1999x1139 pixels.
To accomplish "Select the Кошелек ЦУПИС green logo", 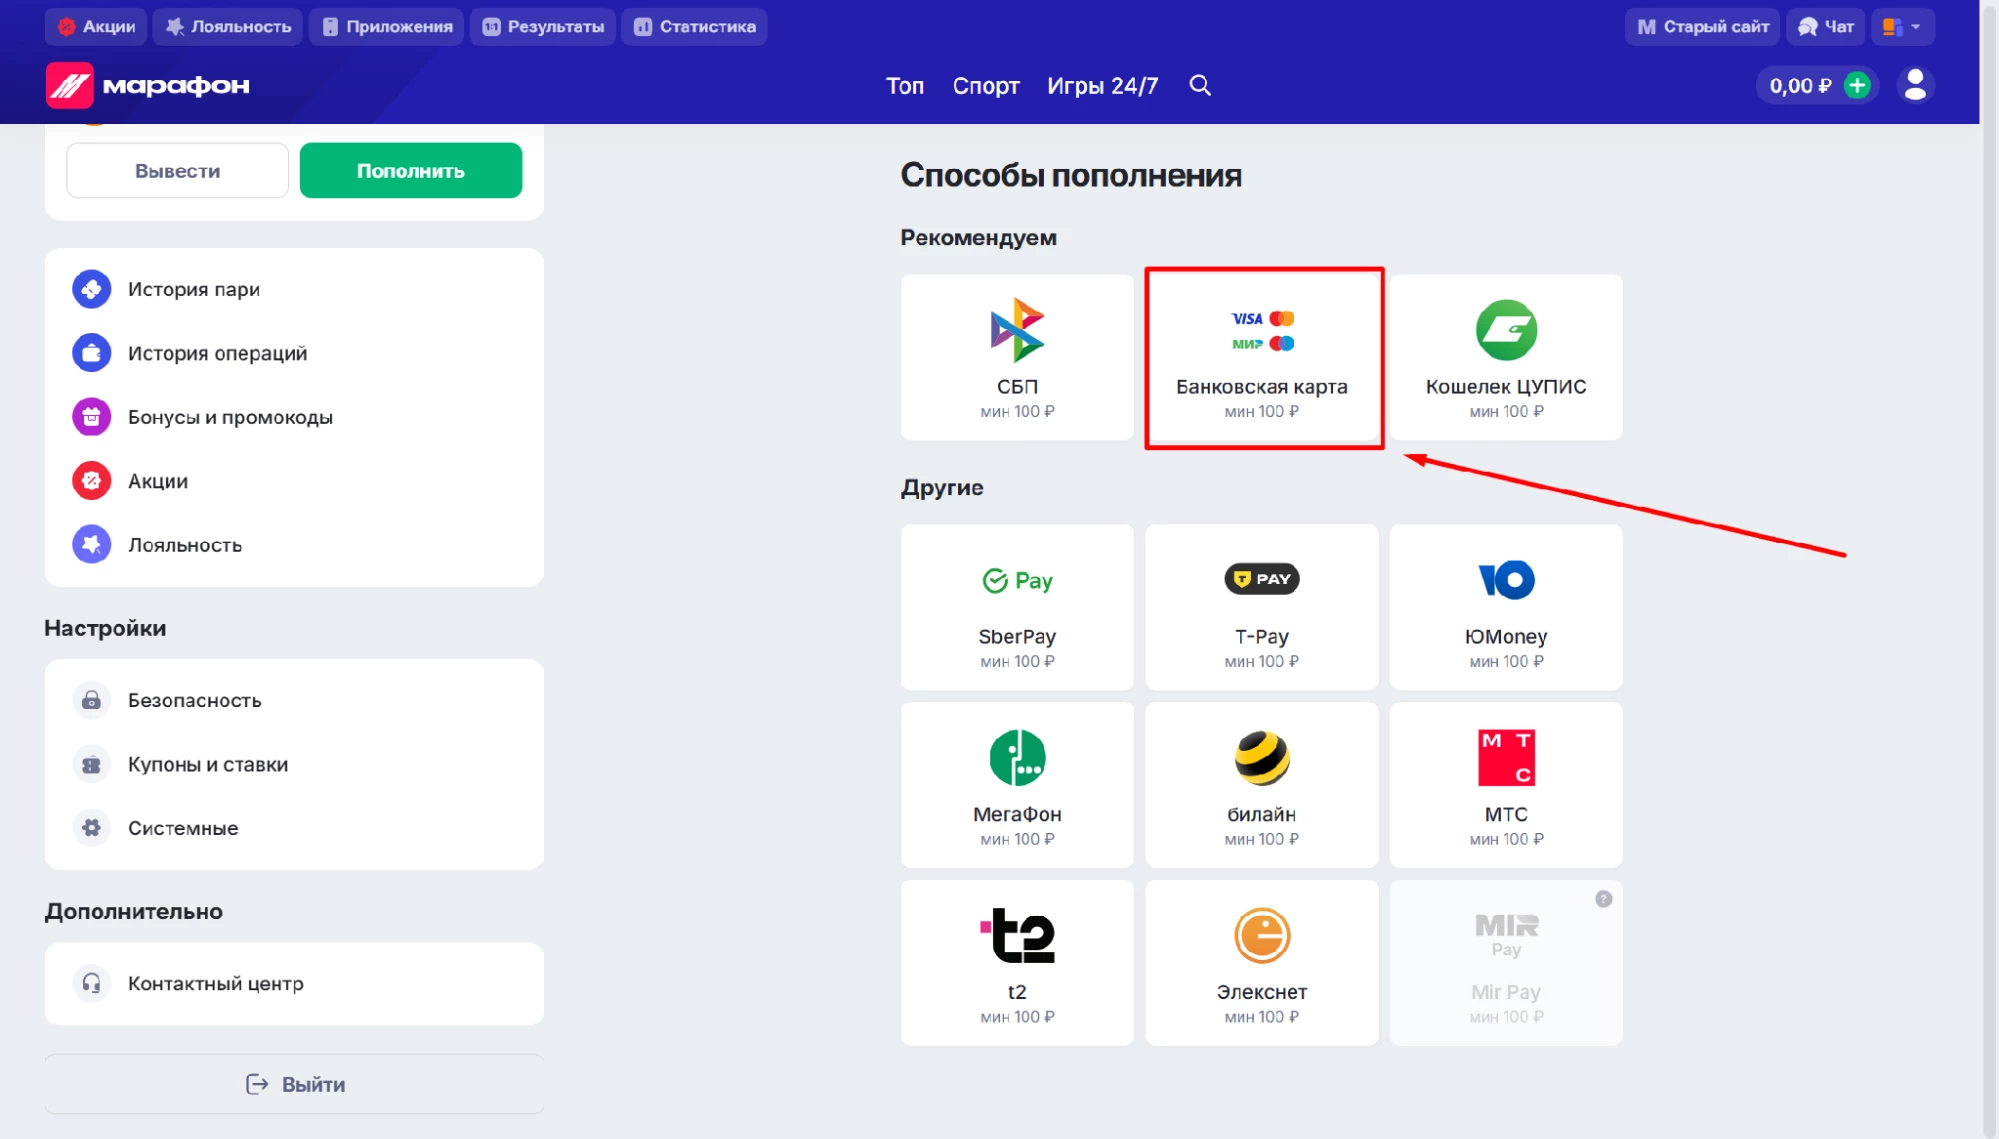I will (1506, 330).
